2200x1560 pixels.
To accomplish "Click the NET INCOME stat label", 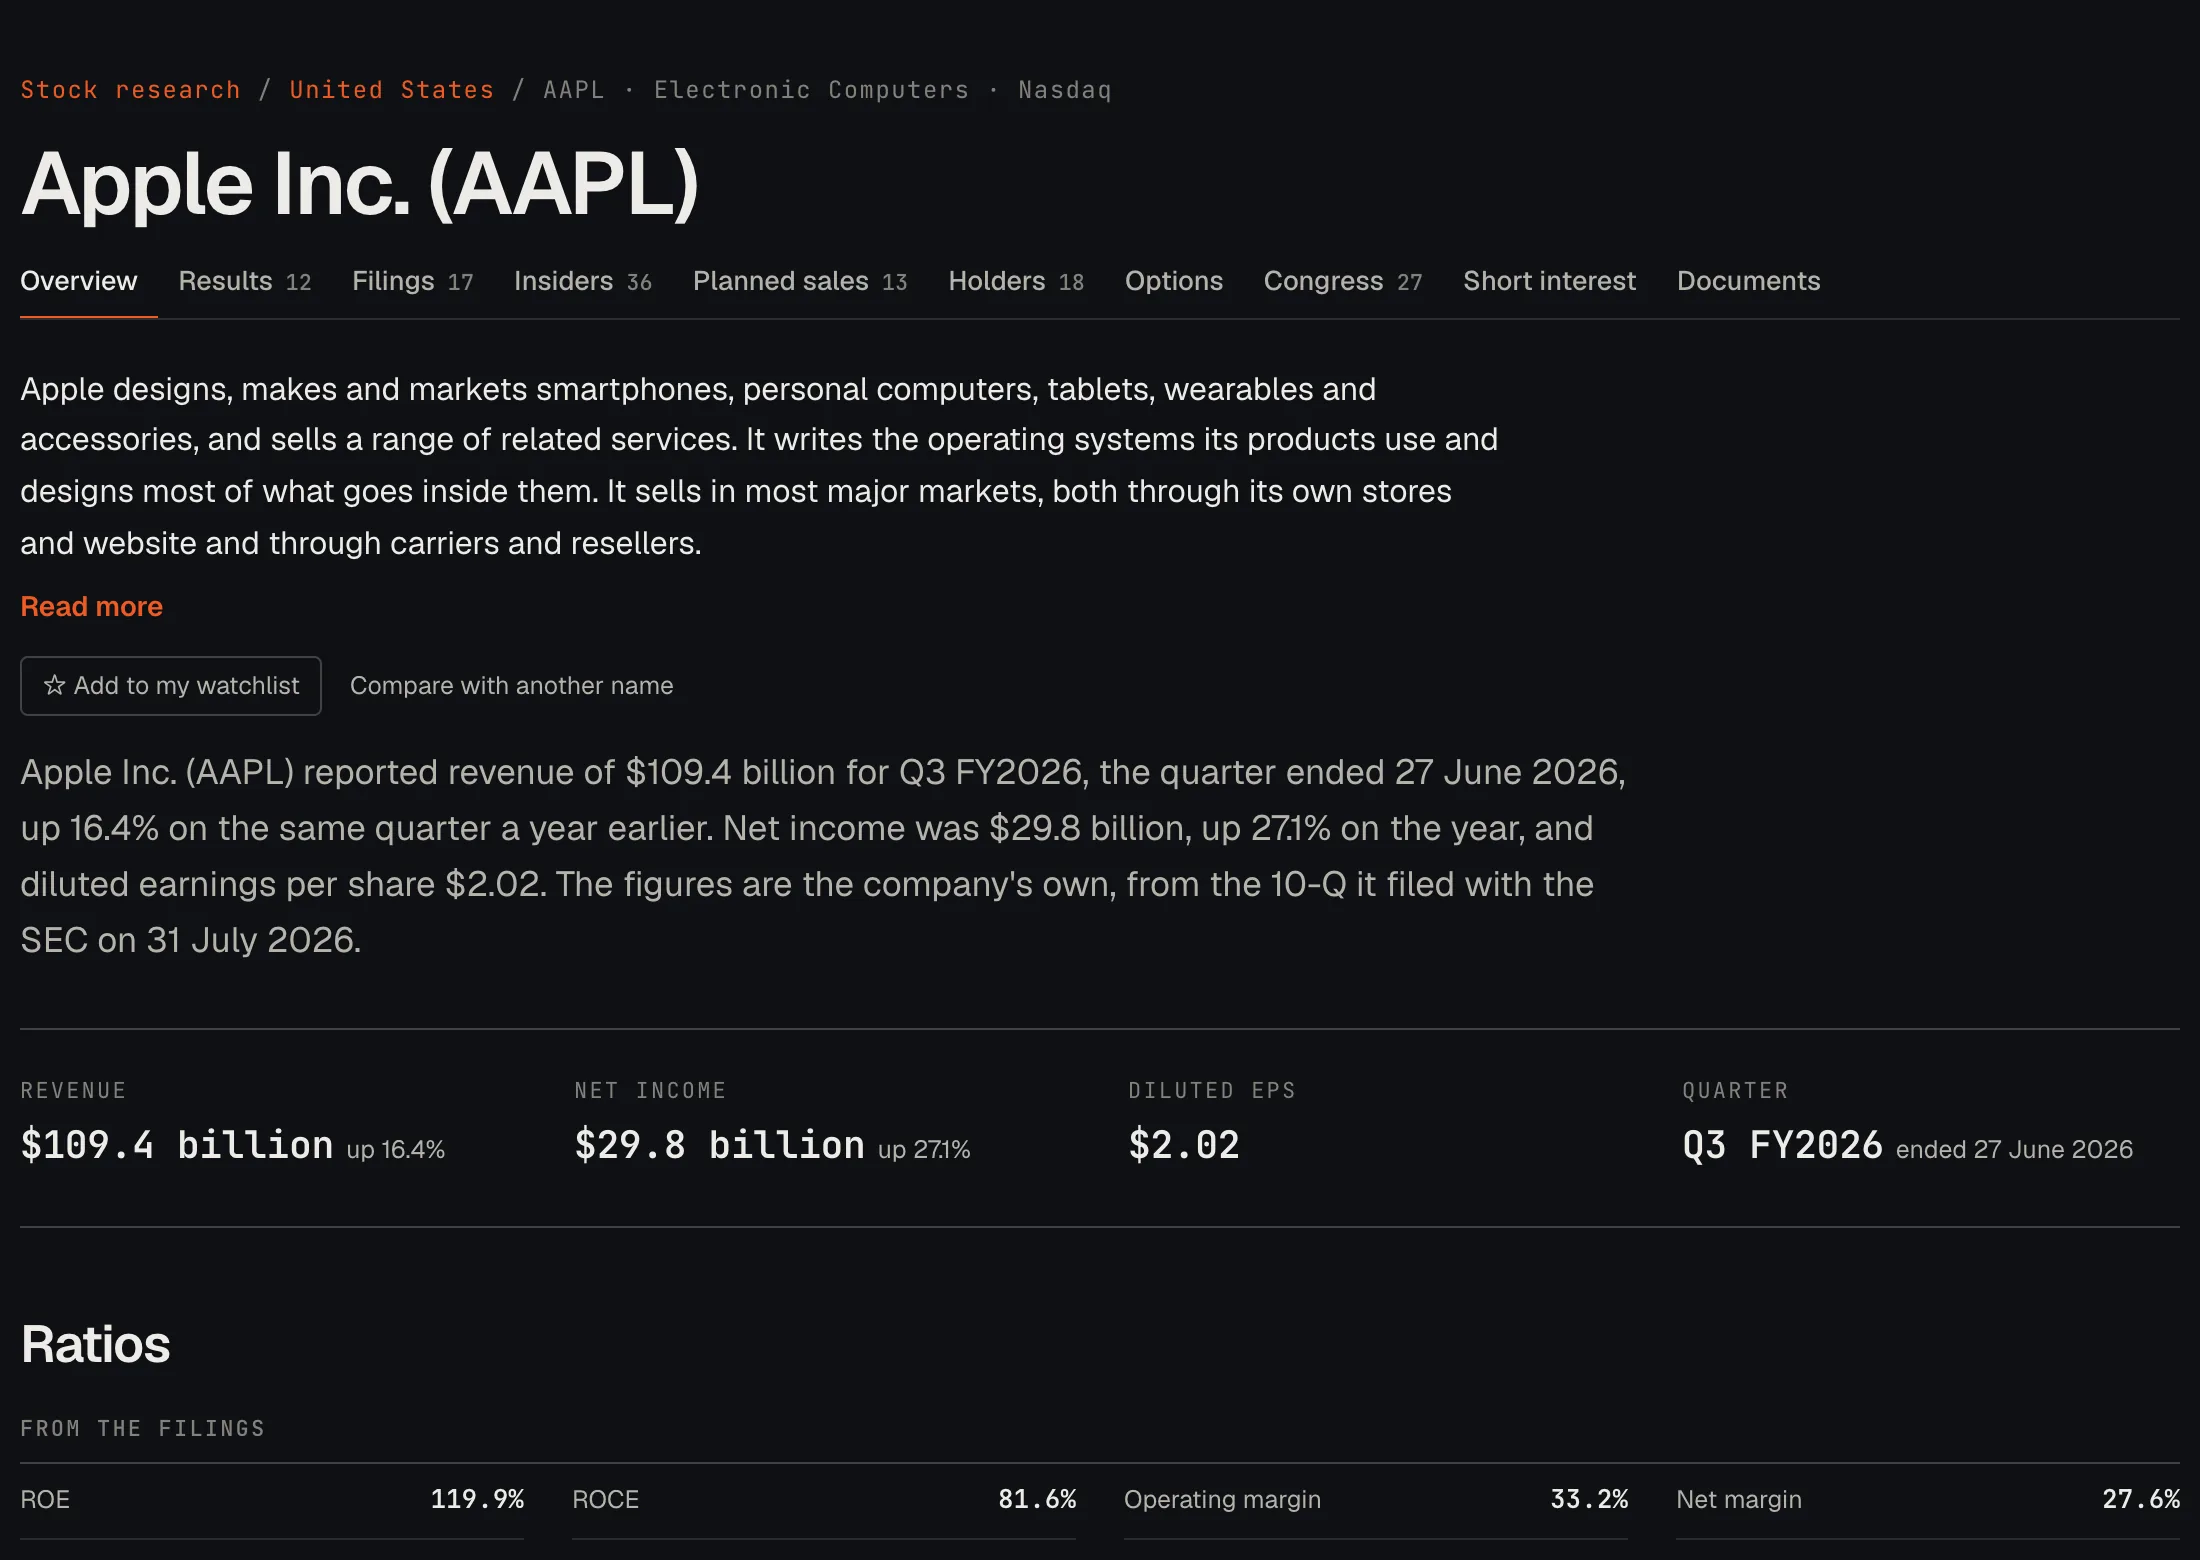I will point(650,1091).
